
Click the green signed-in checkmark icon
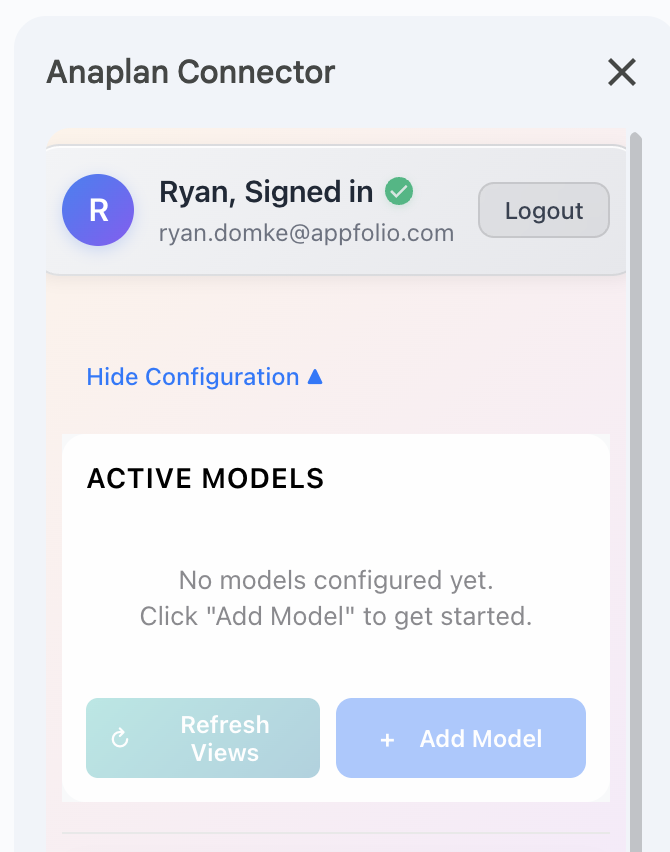pyautogui.click(x=400, y=191)
